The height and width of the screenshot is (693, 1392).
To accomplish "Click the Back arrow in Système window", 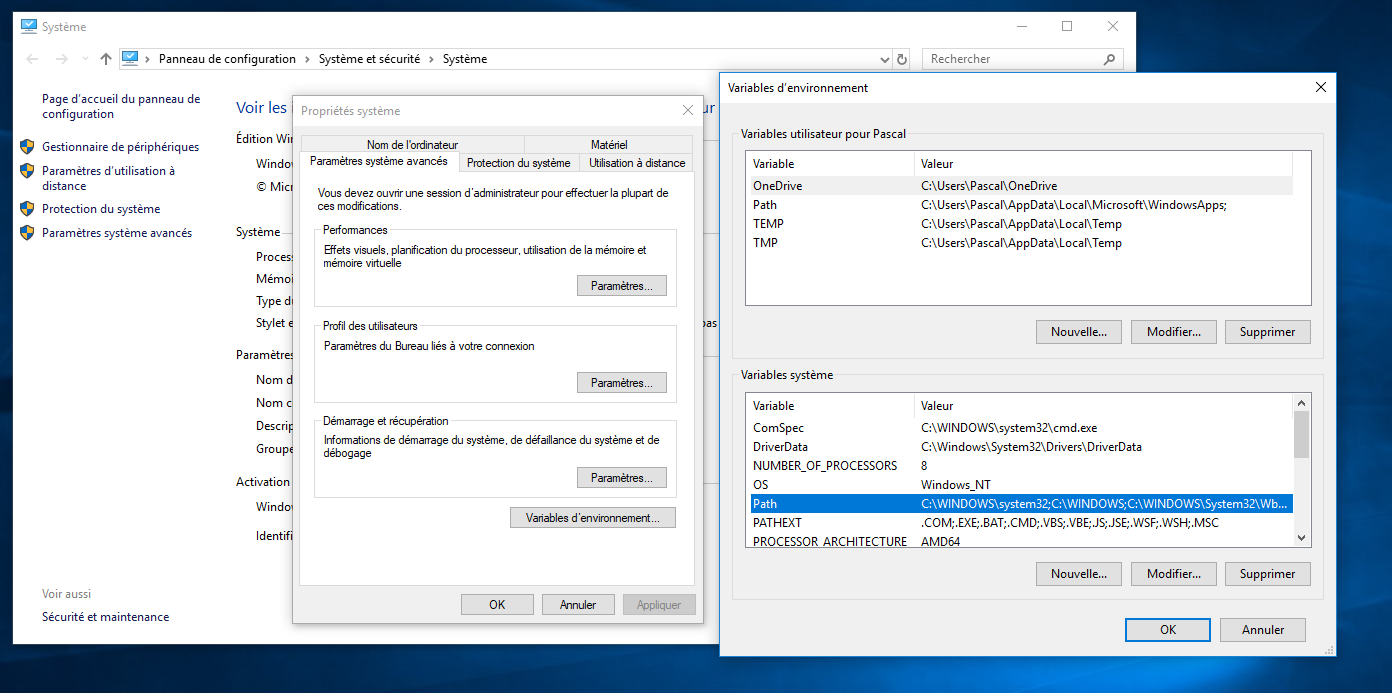I will tap(32, 59).
